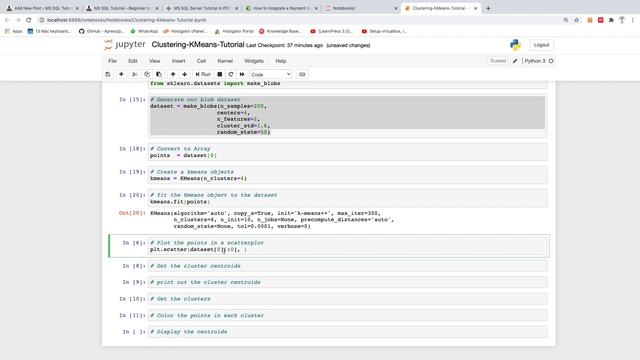This screenshot has width=640, height=360.
Task: Interrupt the kernel with the stop icon
Action: click(220, 74)
